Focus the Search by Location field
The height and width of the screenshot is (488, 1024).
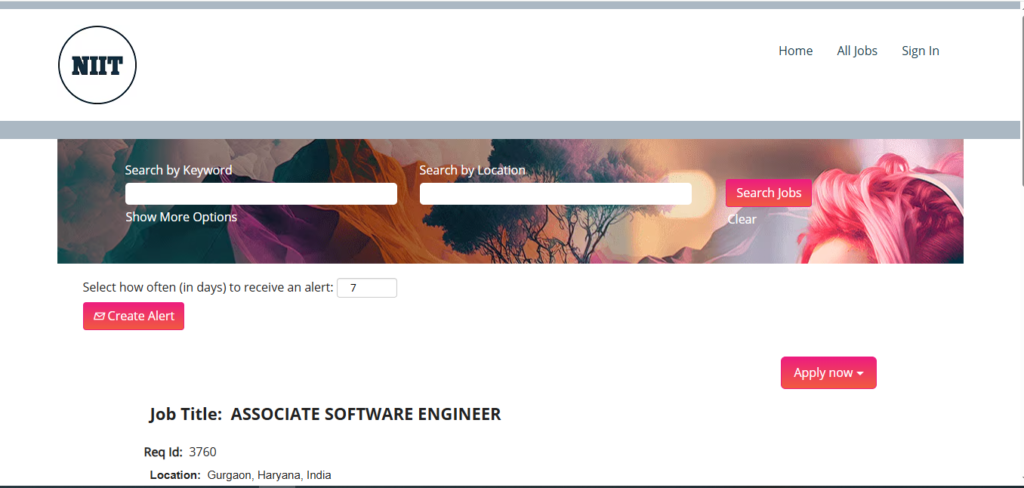click(556, 194)
